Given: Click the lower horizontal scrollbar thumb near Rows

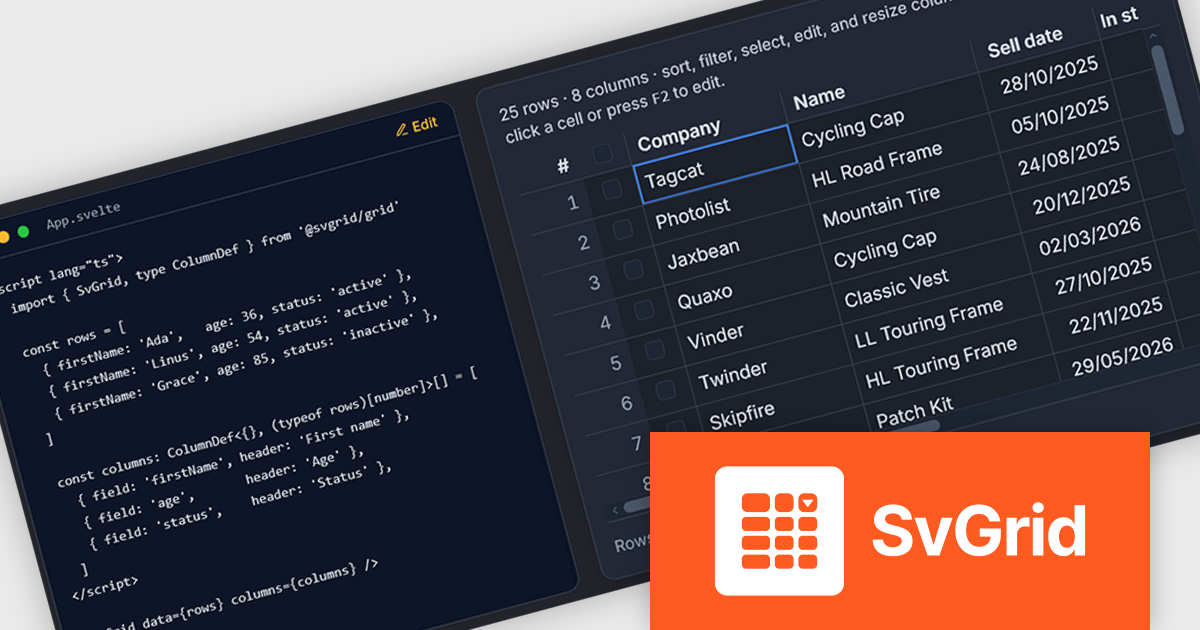Looking at the screenshot, I should coord(638,506).
